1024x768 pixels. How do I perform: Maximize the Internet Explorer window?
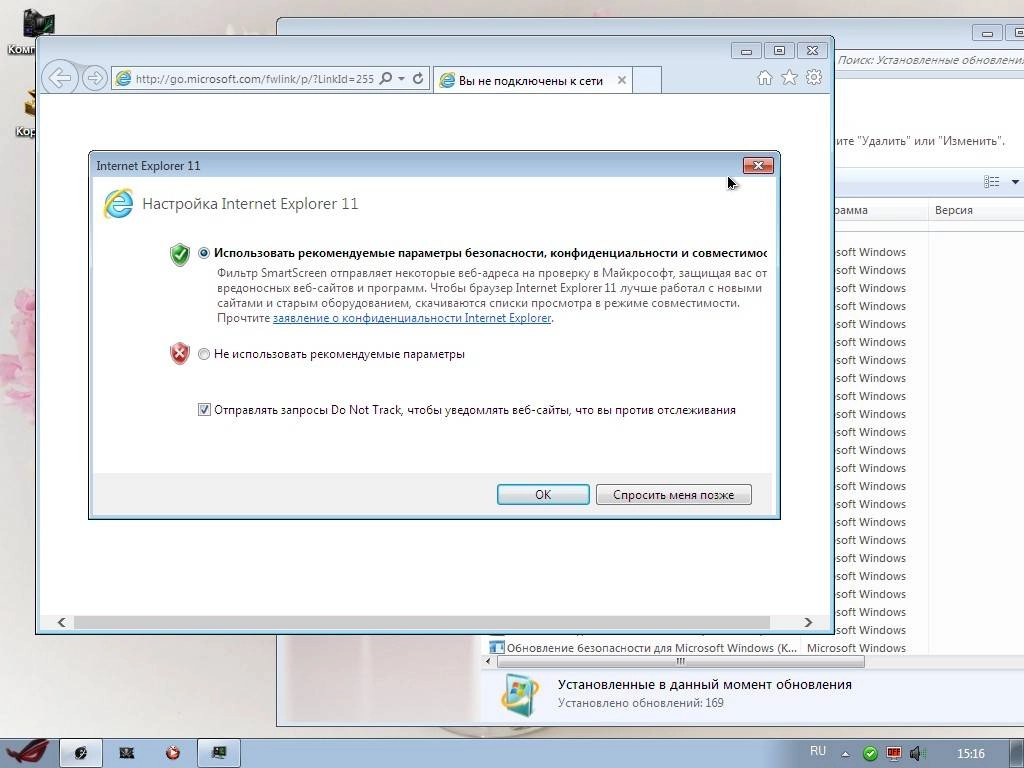[x=779, y=50]
